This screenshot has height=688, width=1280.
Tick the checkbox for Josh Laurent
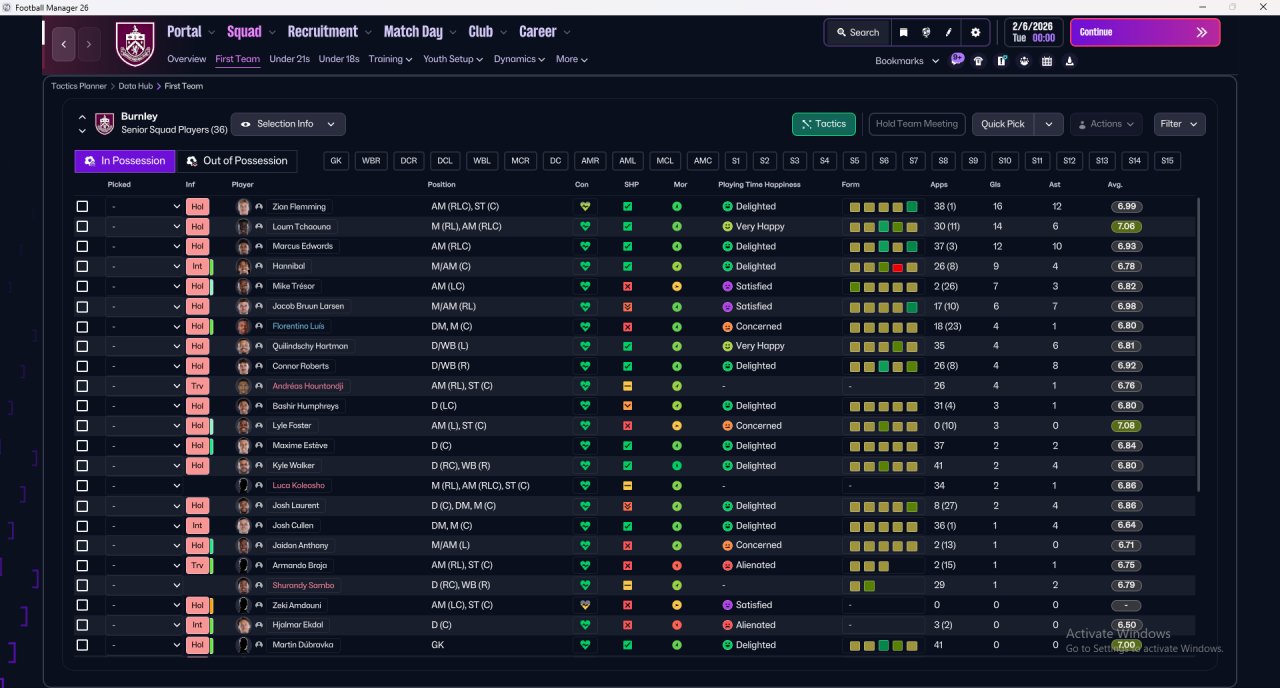tap(82, 505)
